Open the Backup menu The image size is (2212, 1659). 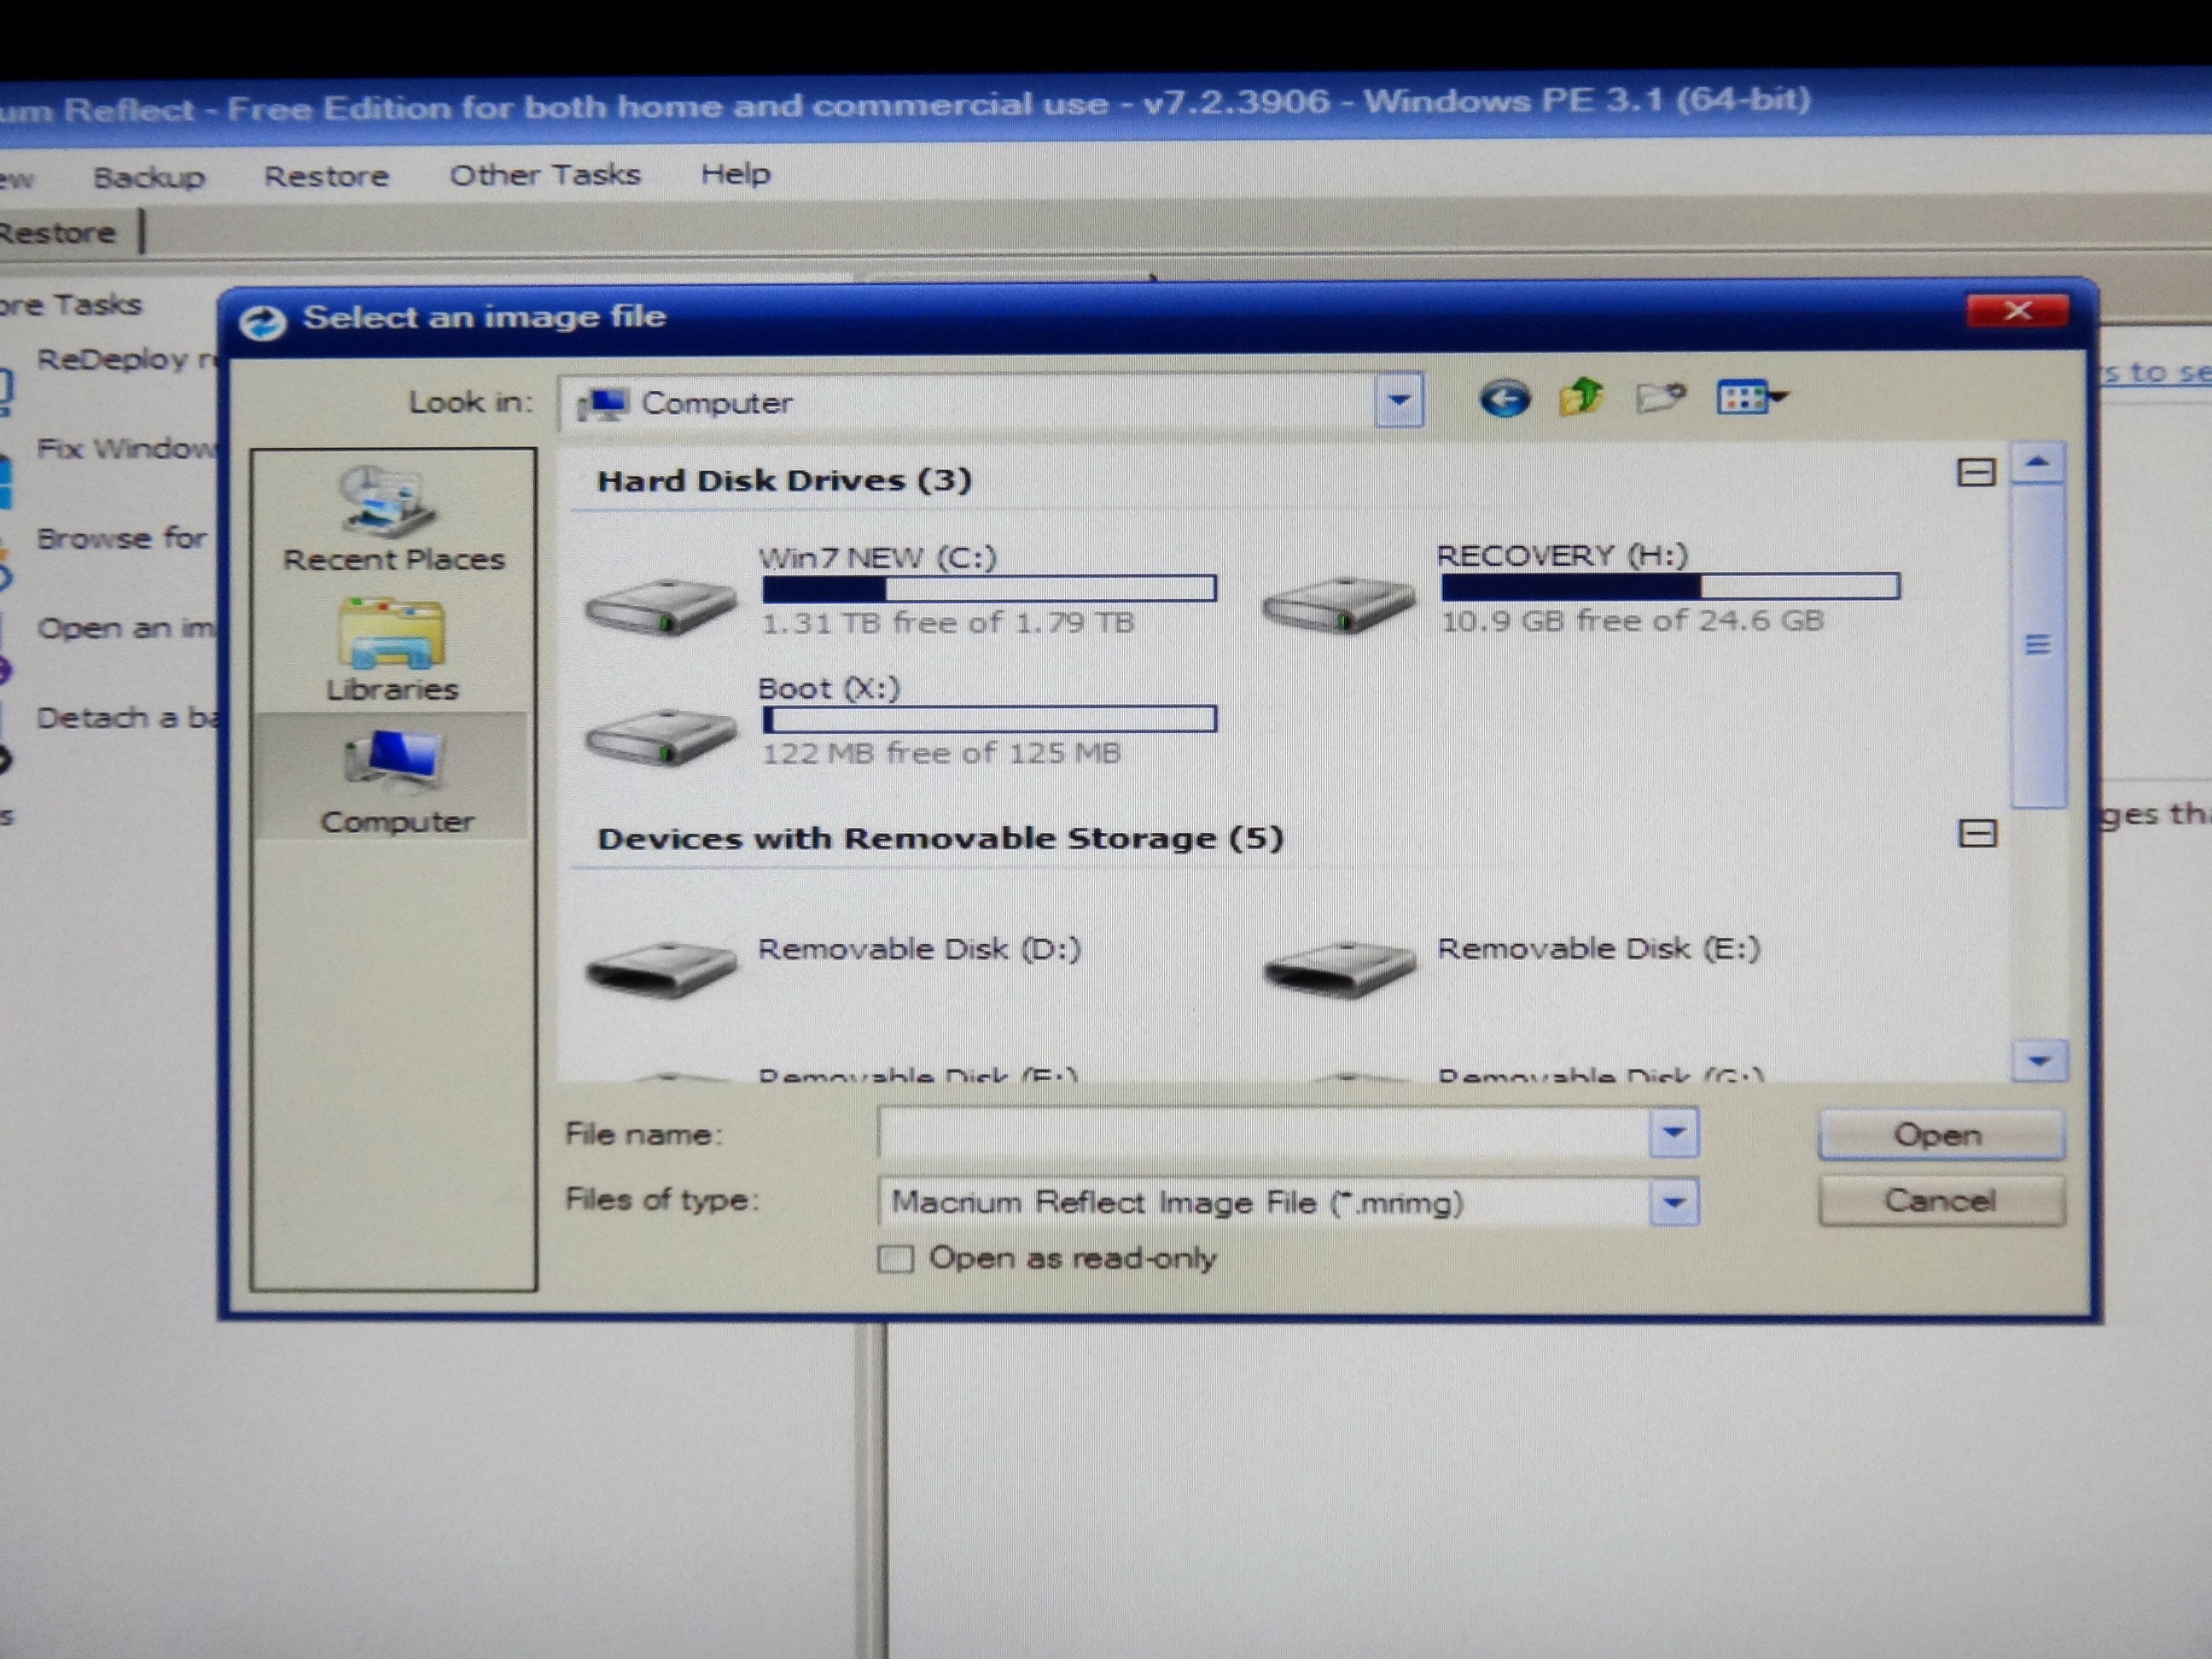click(x=149, y=178)
